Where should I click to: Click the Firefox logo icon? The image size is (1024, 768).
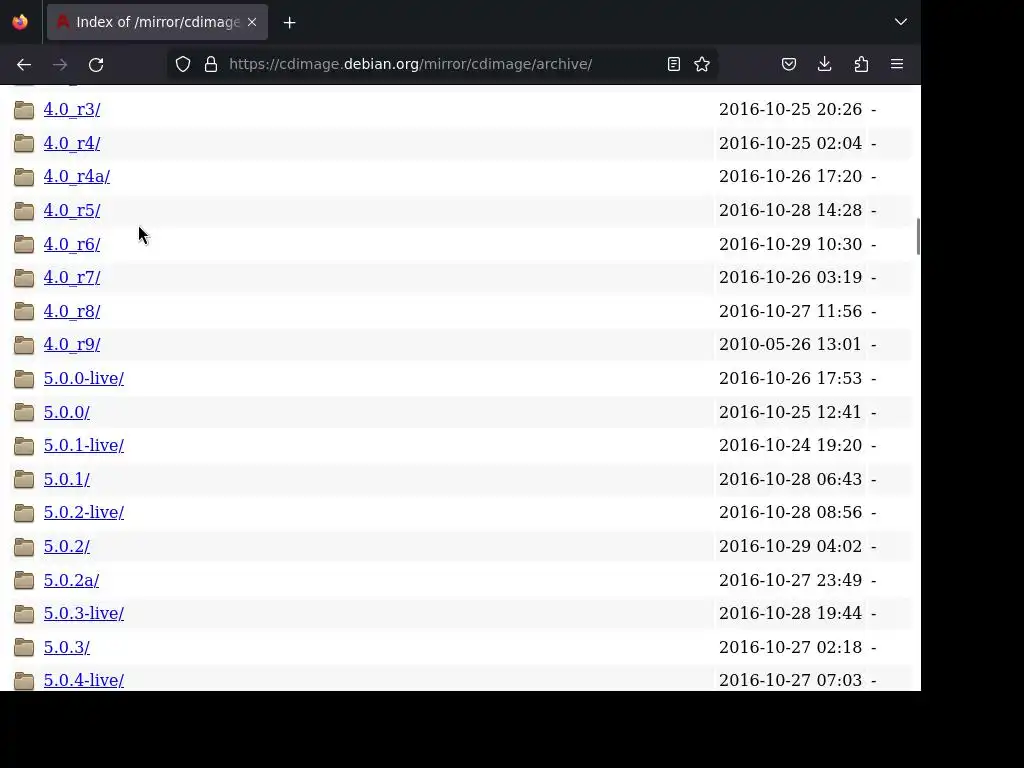coord(20,22)
